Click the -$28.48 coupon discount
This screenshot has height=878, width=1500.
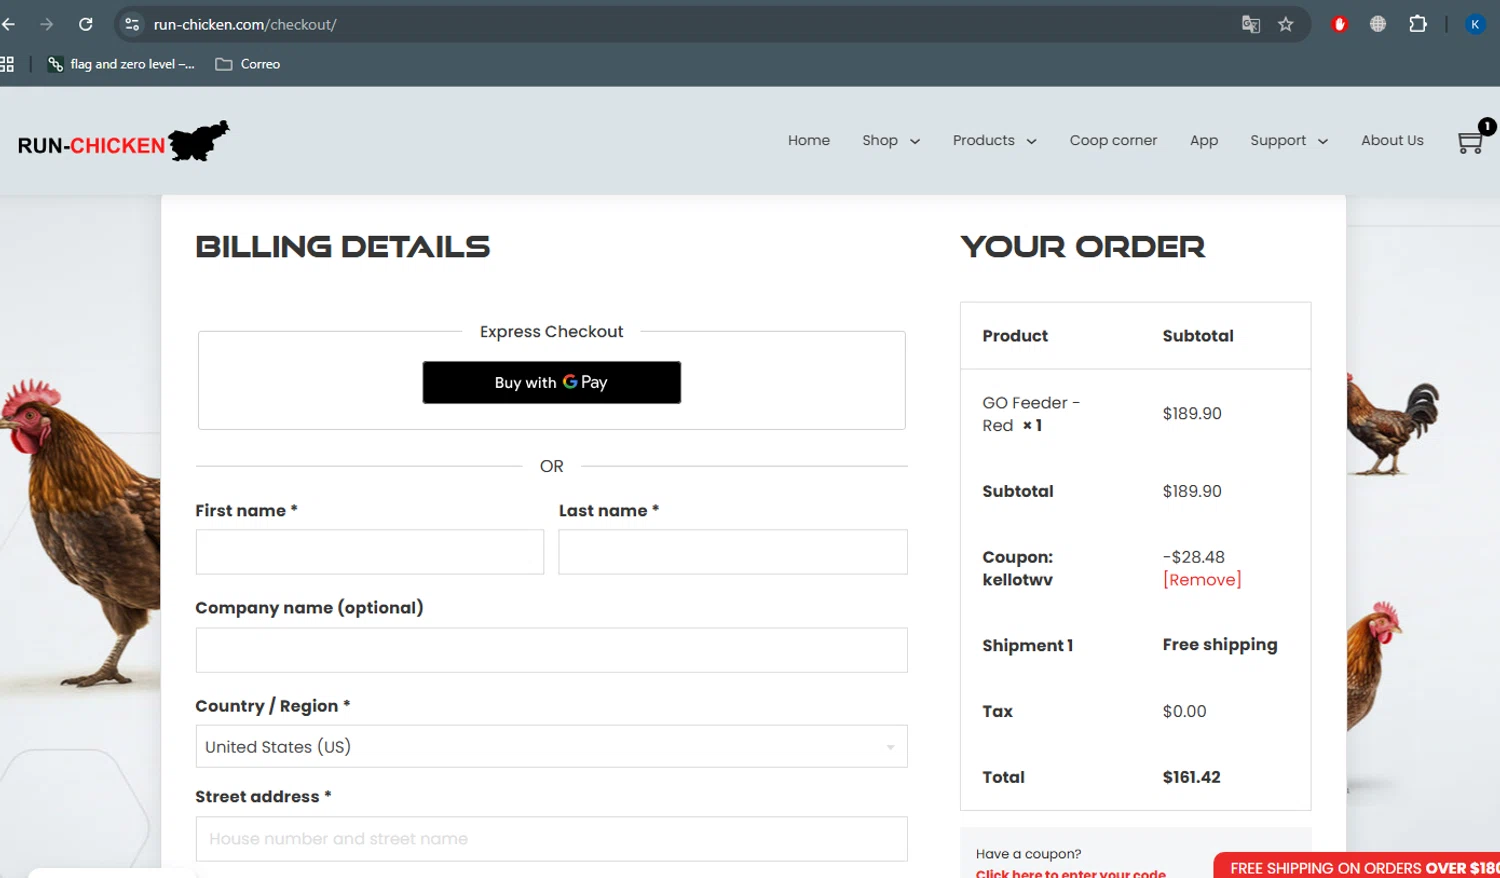(x=1193, y=557)
